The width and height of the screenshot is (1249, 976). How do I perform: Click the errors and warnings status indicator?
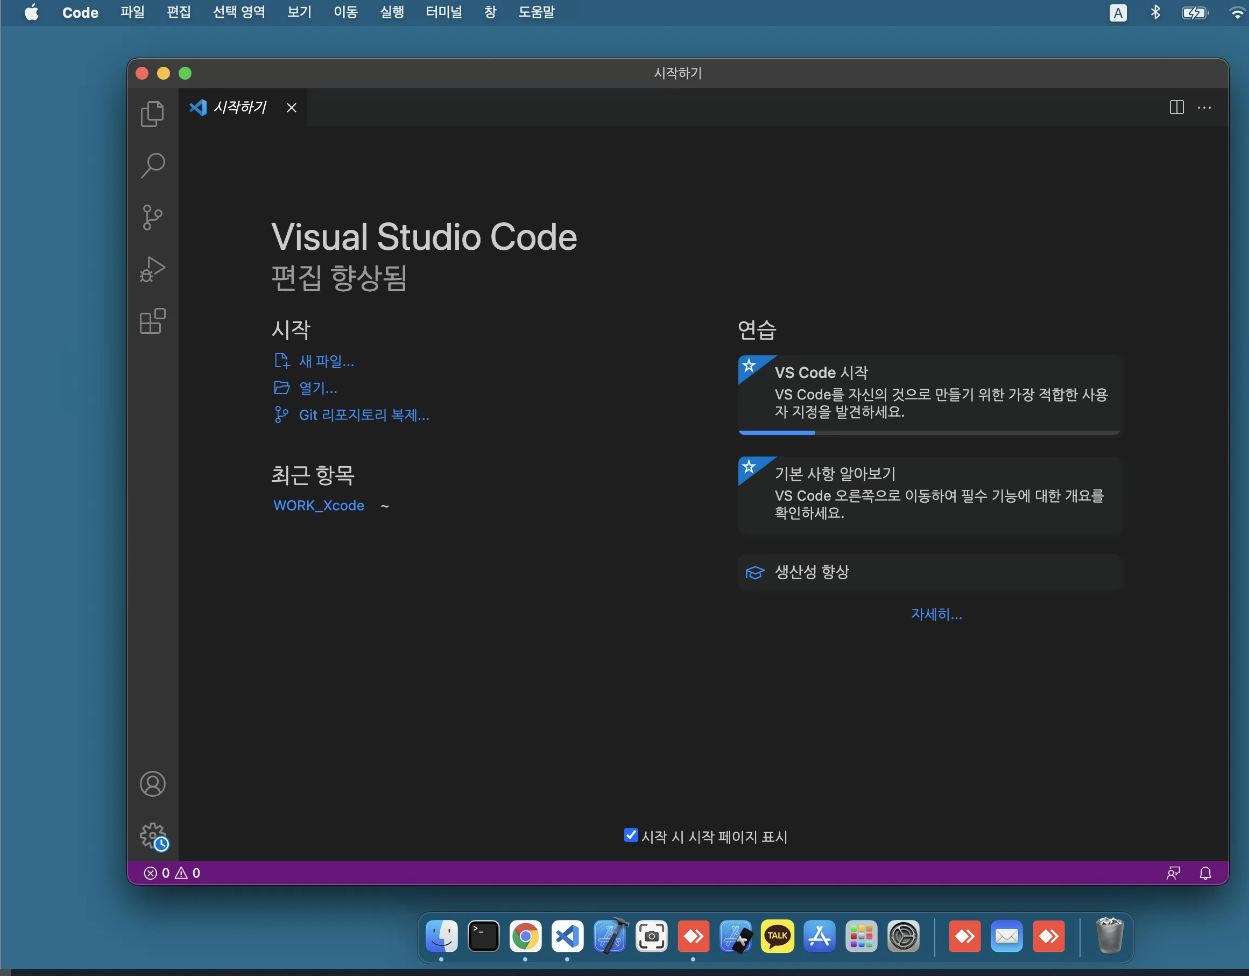172,873
